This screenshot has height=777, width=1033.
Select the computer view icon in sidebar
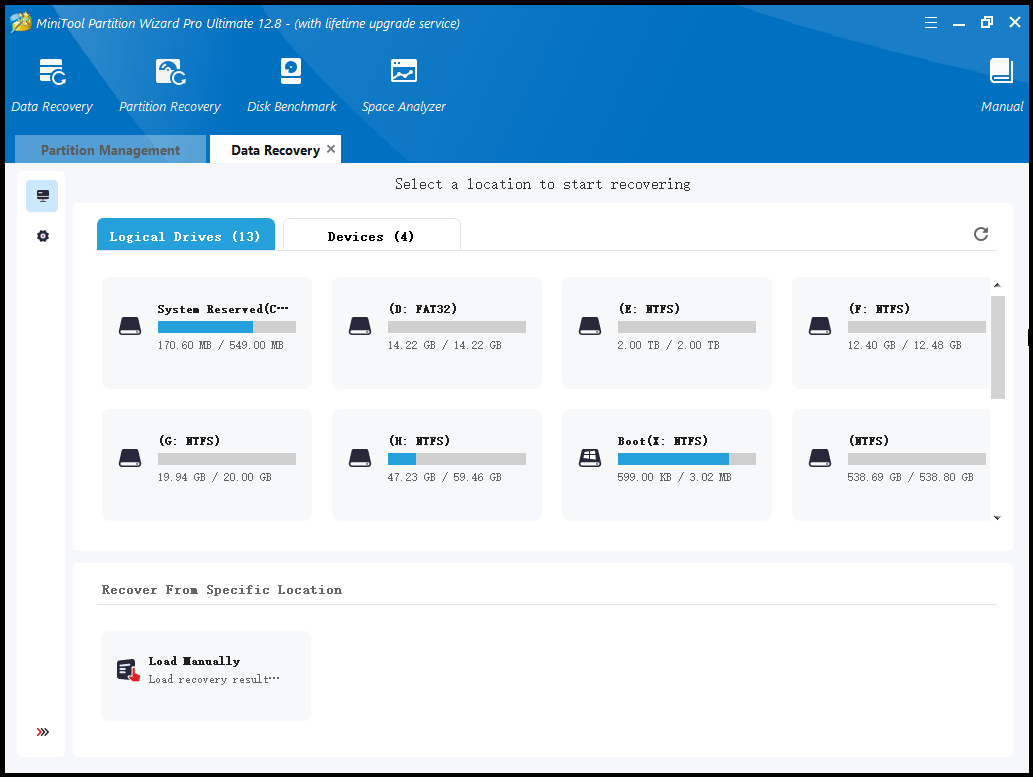click(x=42, y=196)
